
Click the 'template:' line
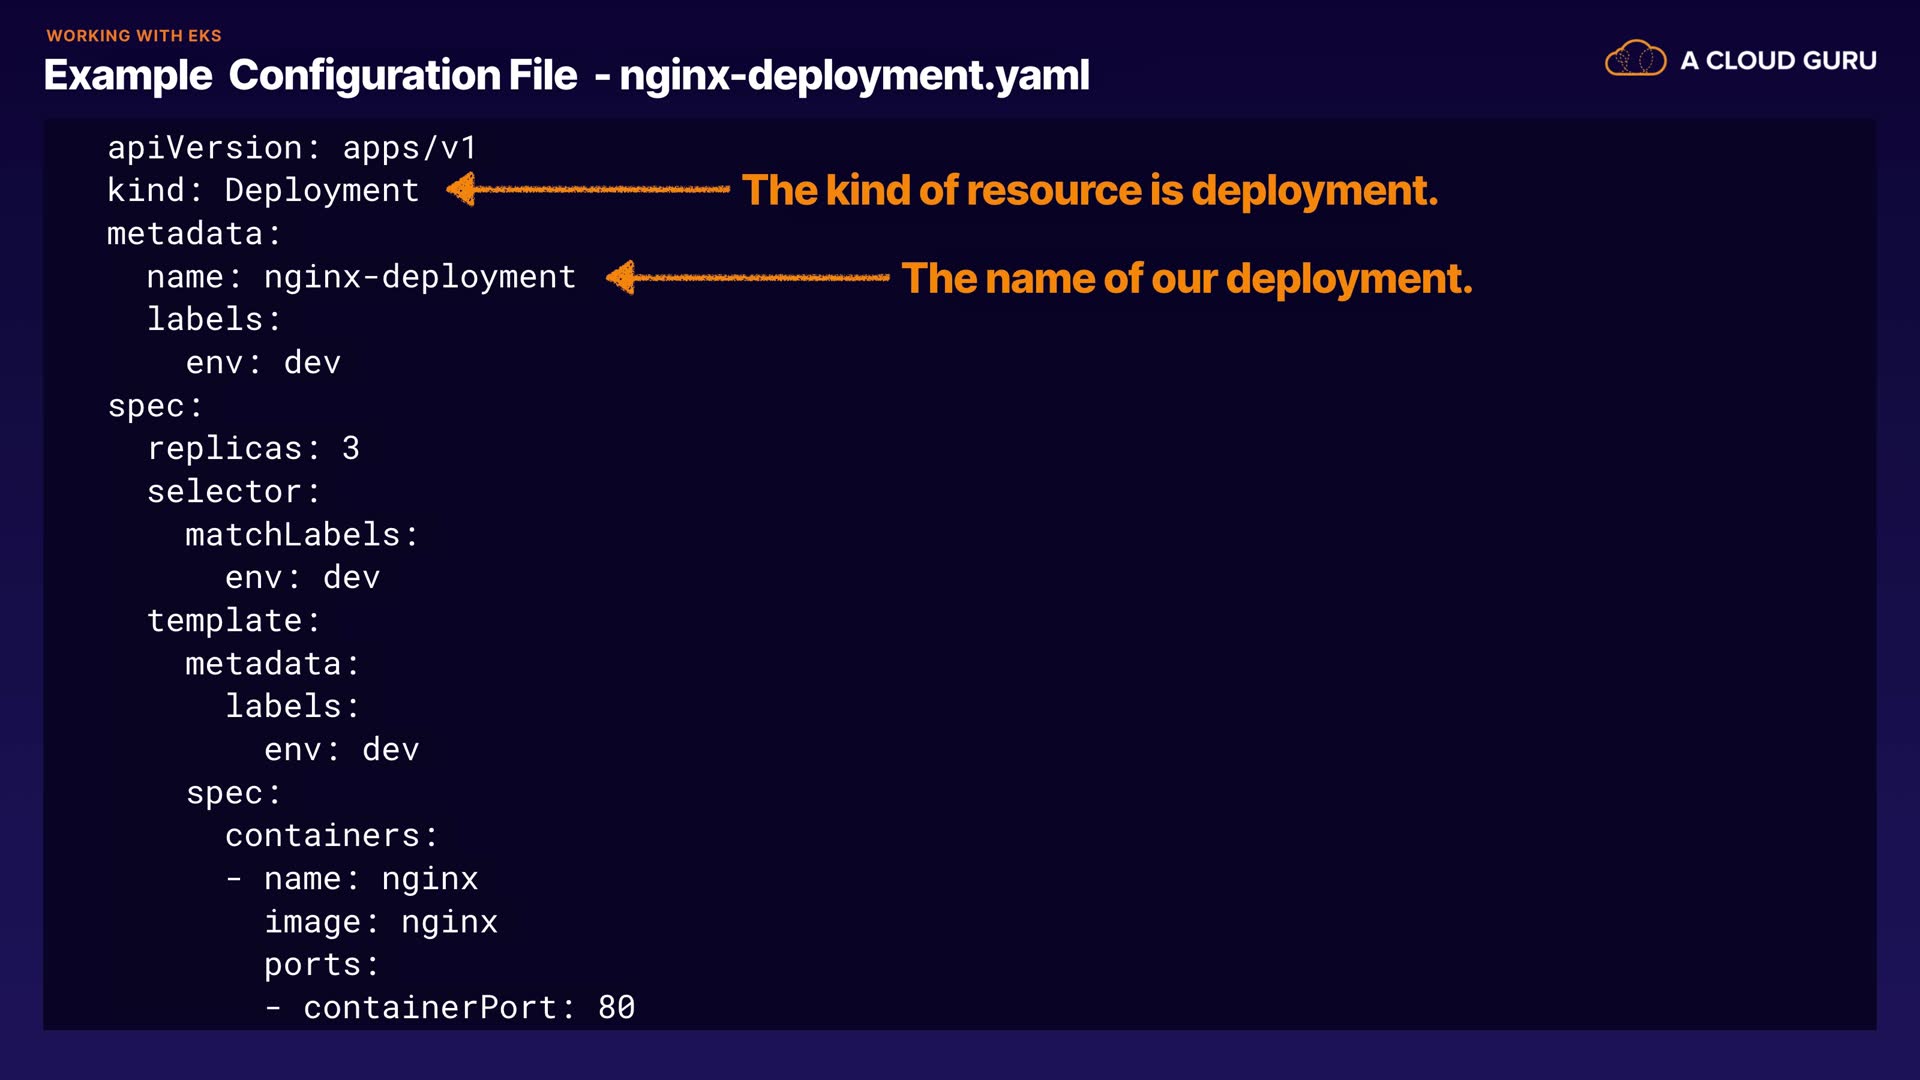pyautogui.click(x=233, y=621)
